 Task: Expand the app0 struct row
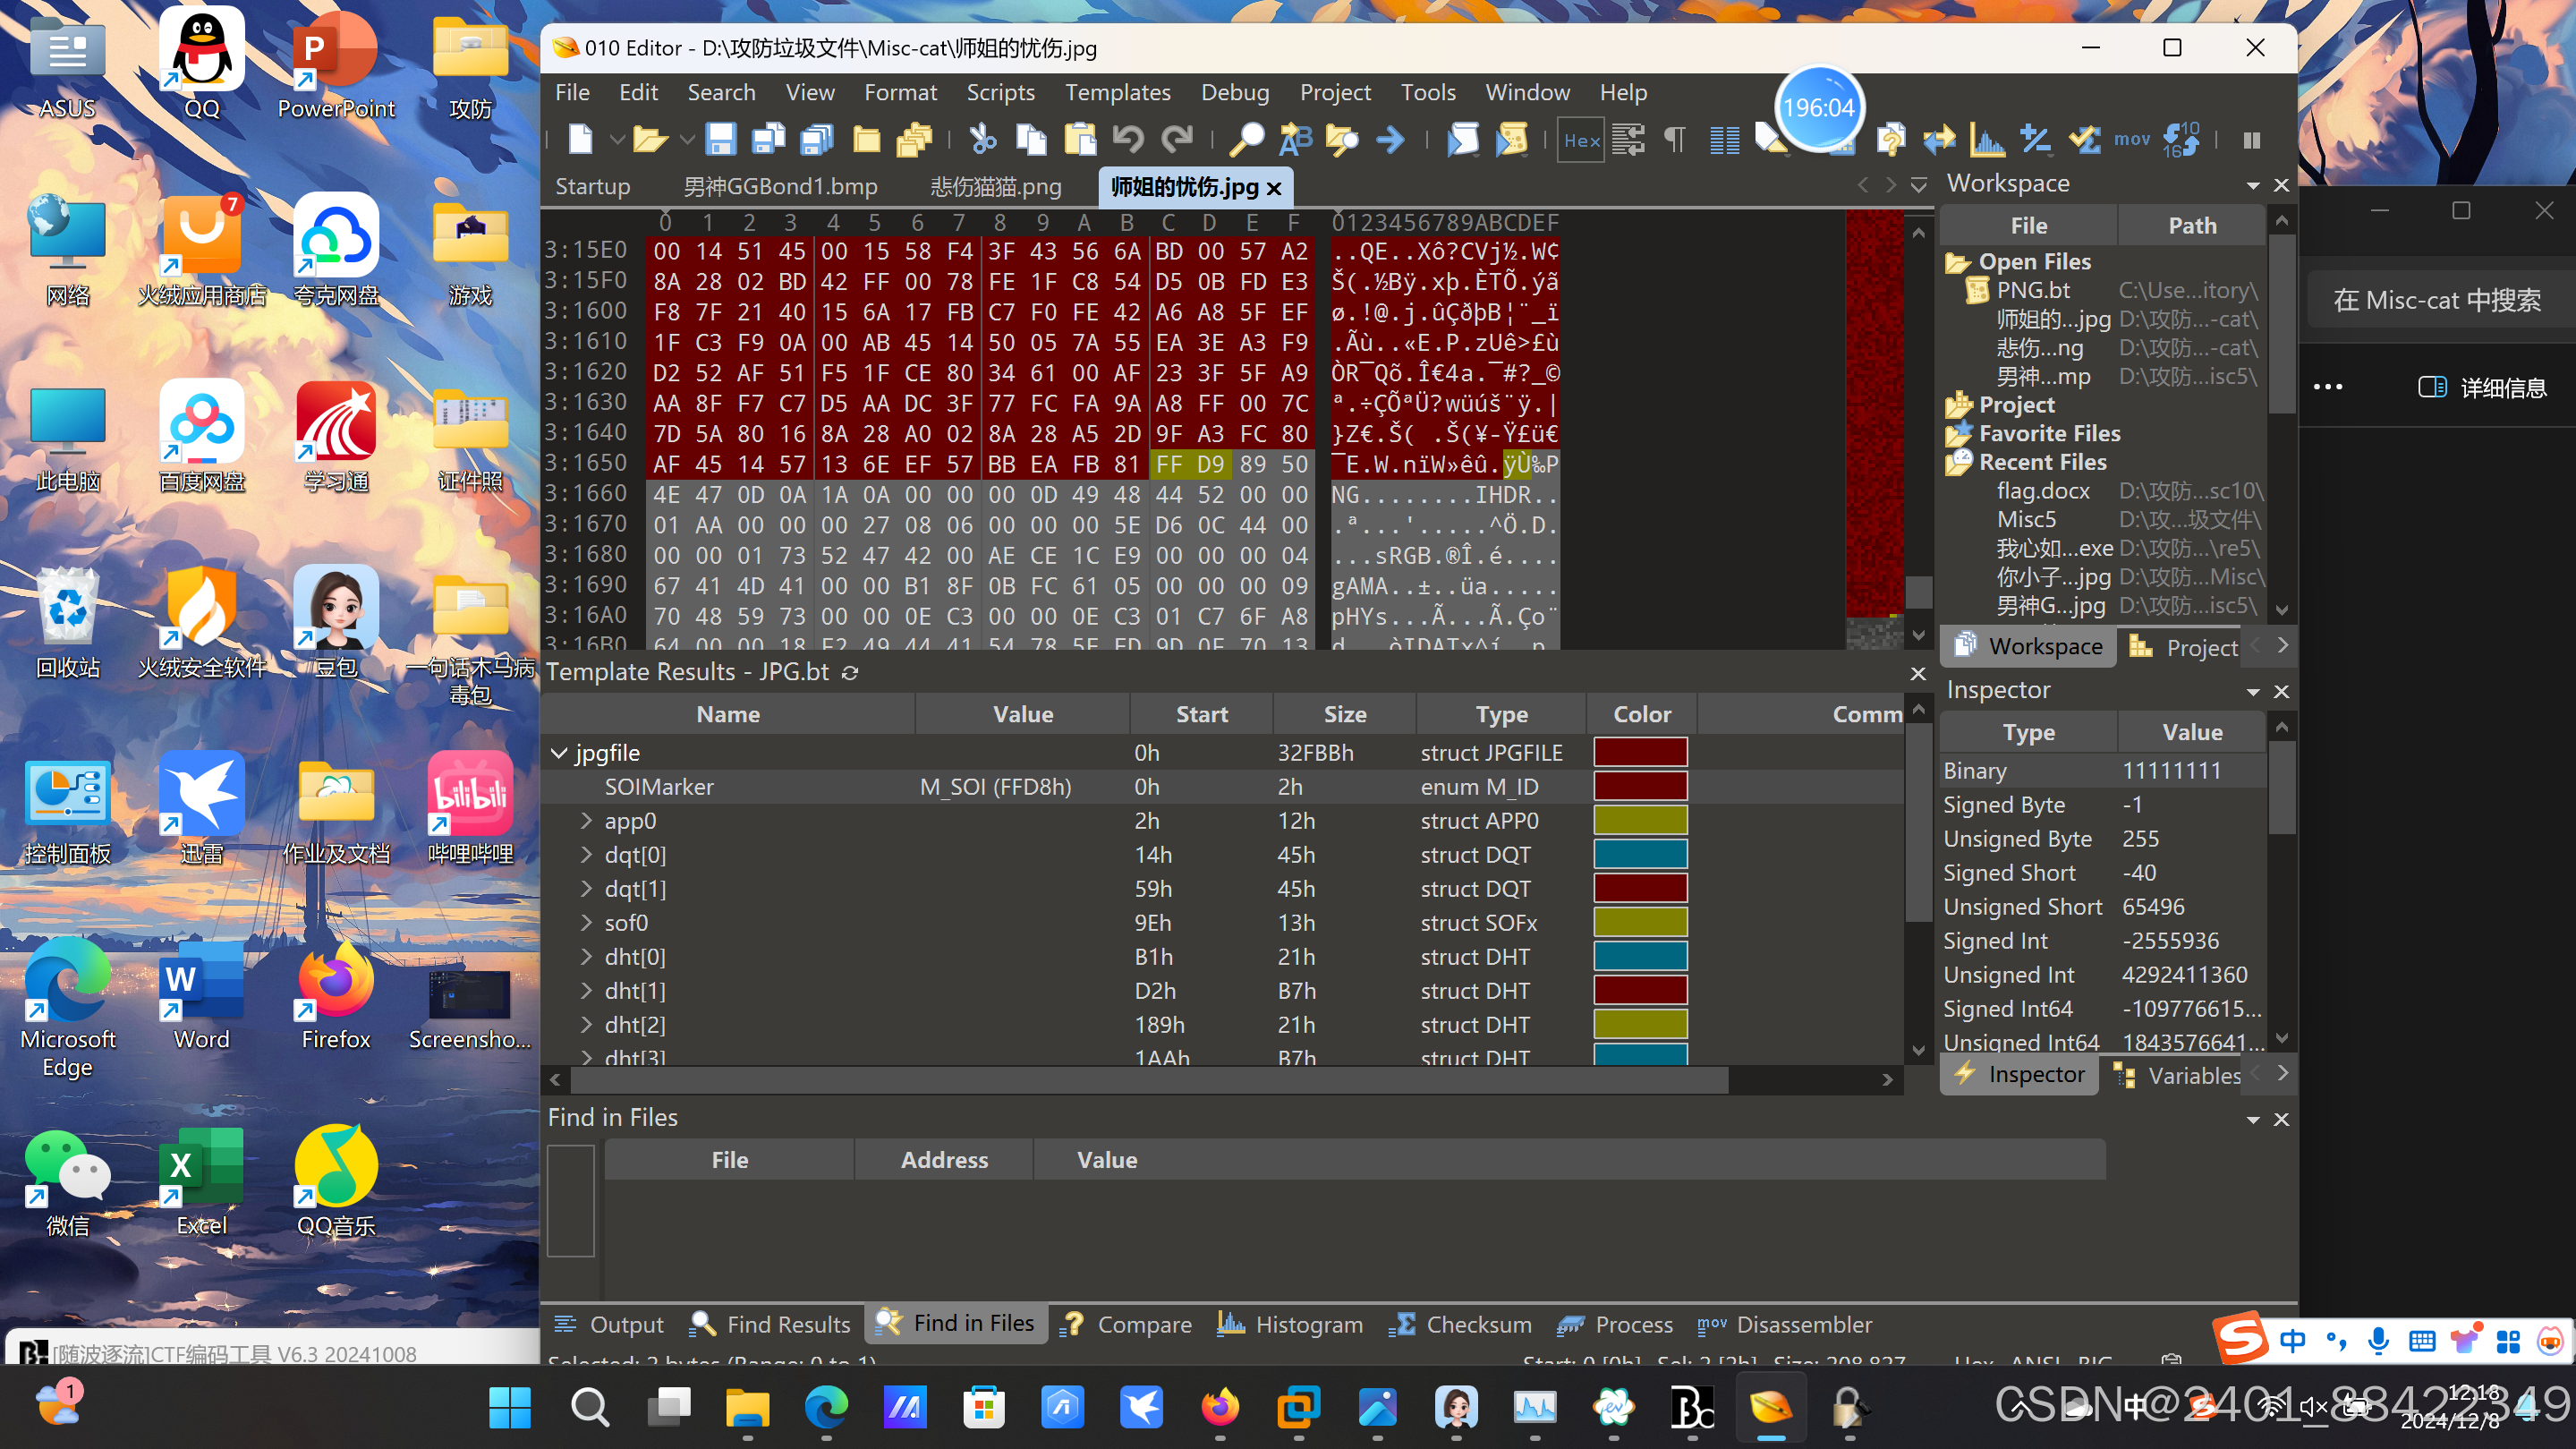(587, 821)
